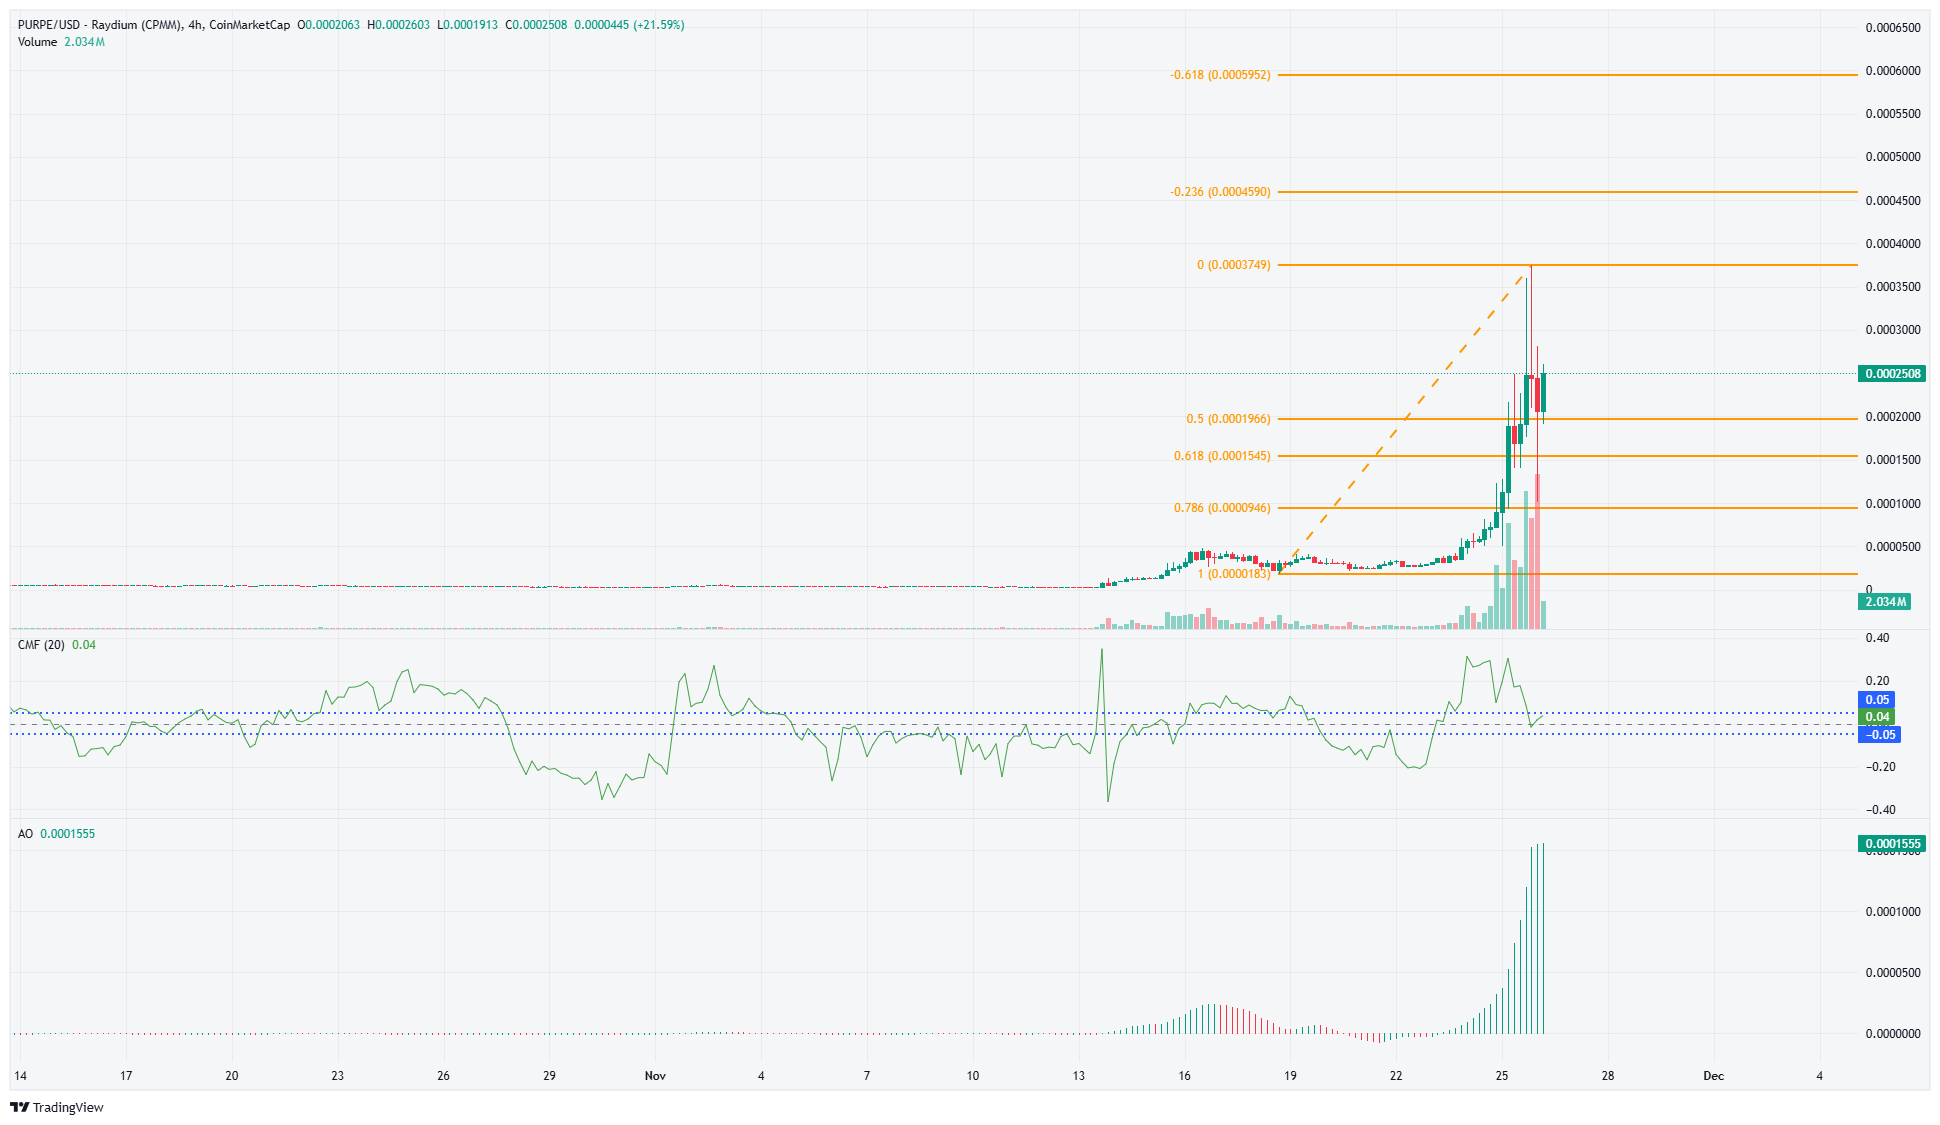Click the blue -0.05 CMF level tag

1879,735
